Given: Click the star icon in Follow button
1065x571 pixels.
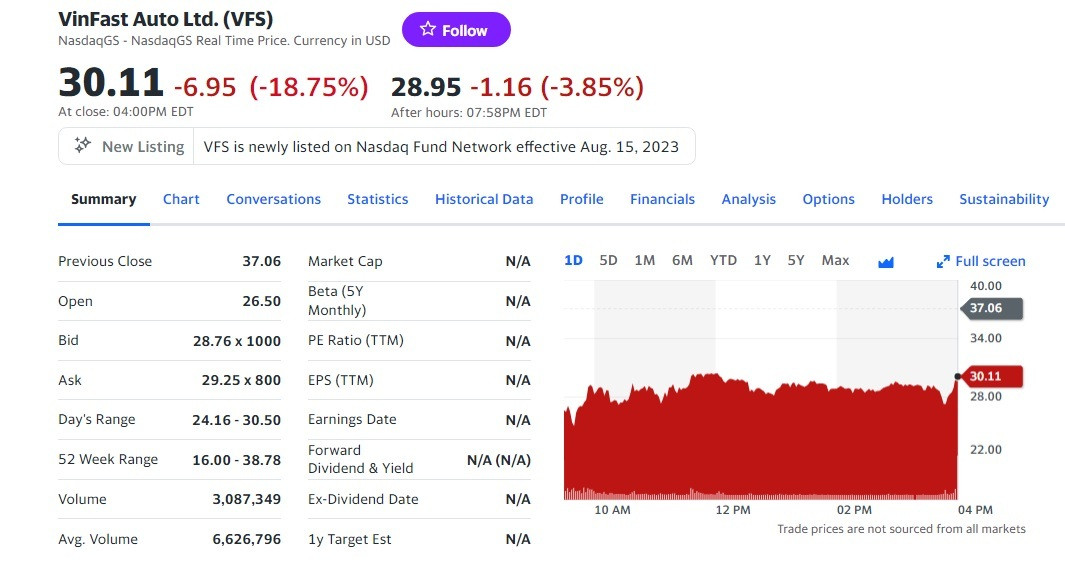Looking at the screenshot, I should (428, 30).
